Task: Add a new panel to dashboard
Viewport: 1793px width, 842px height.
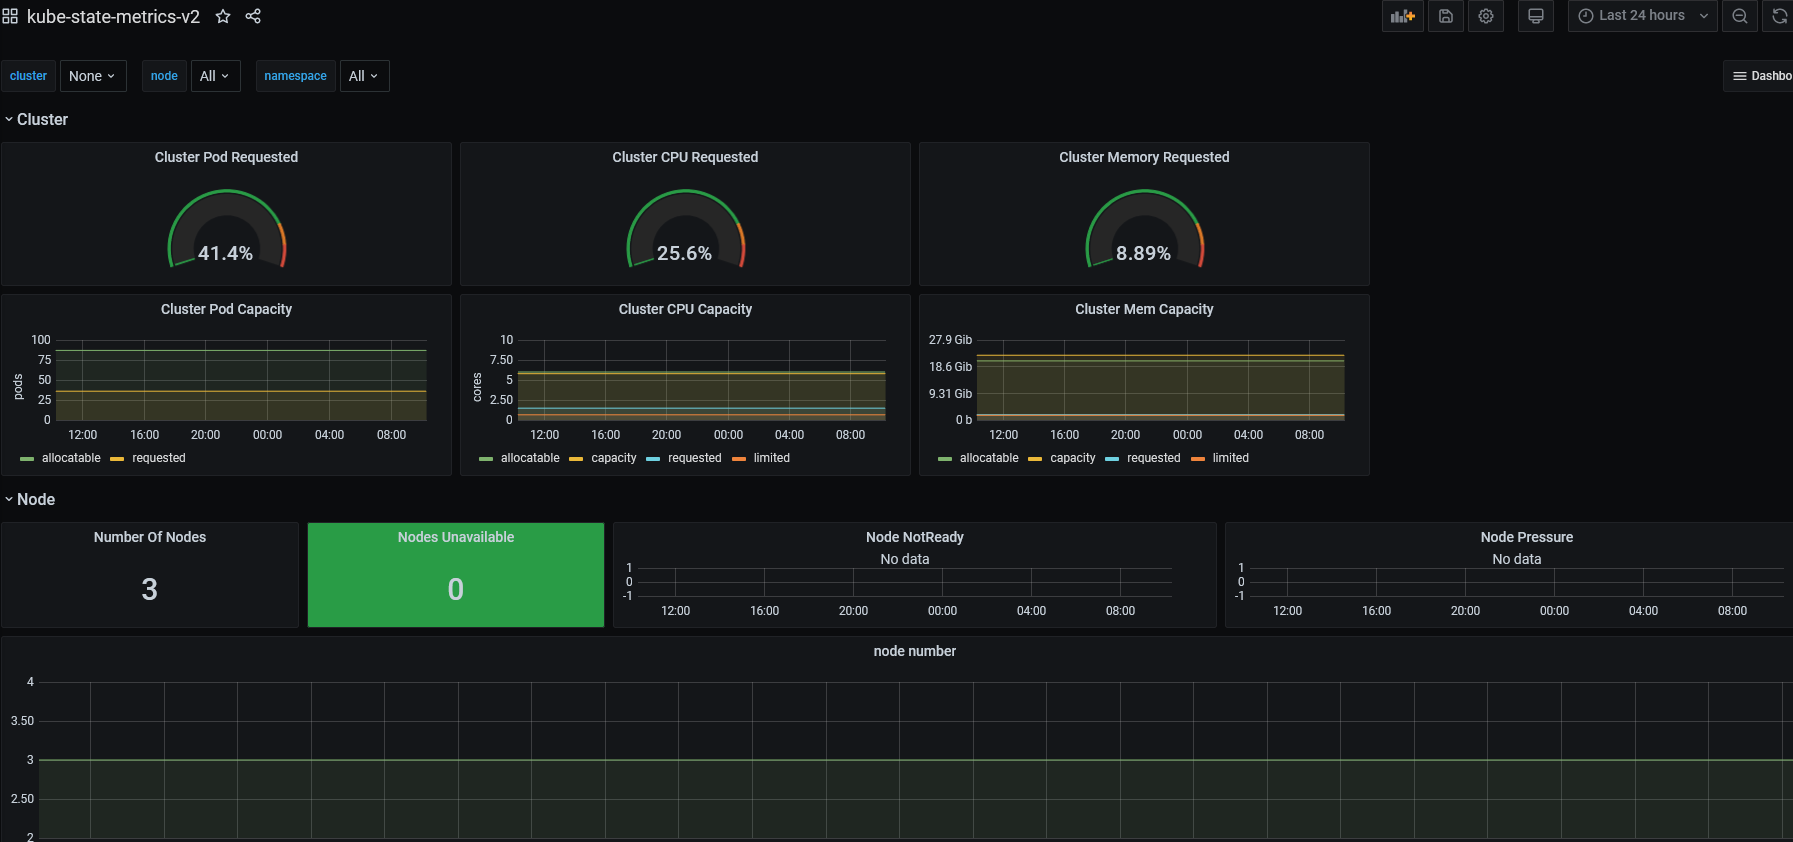Action: click(1403, 16)
